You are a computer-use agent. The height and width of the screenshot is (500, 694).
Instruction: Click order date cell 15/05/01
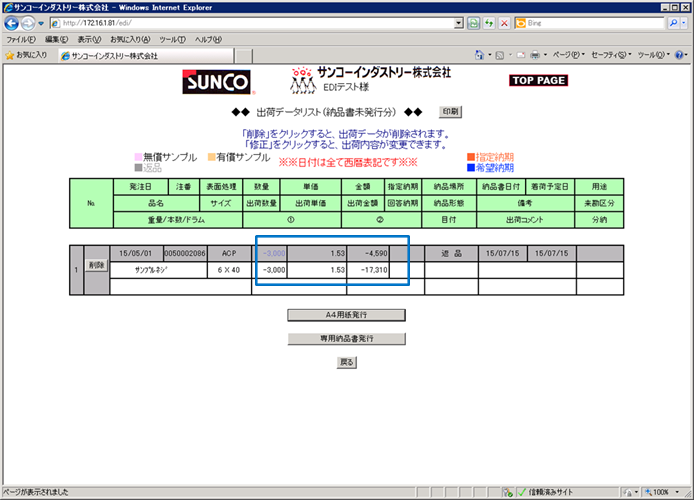click(136, 254)
